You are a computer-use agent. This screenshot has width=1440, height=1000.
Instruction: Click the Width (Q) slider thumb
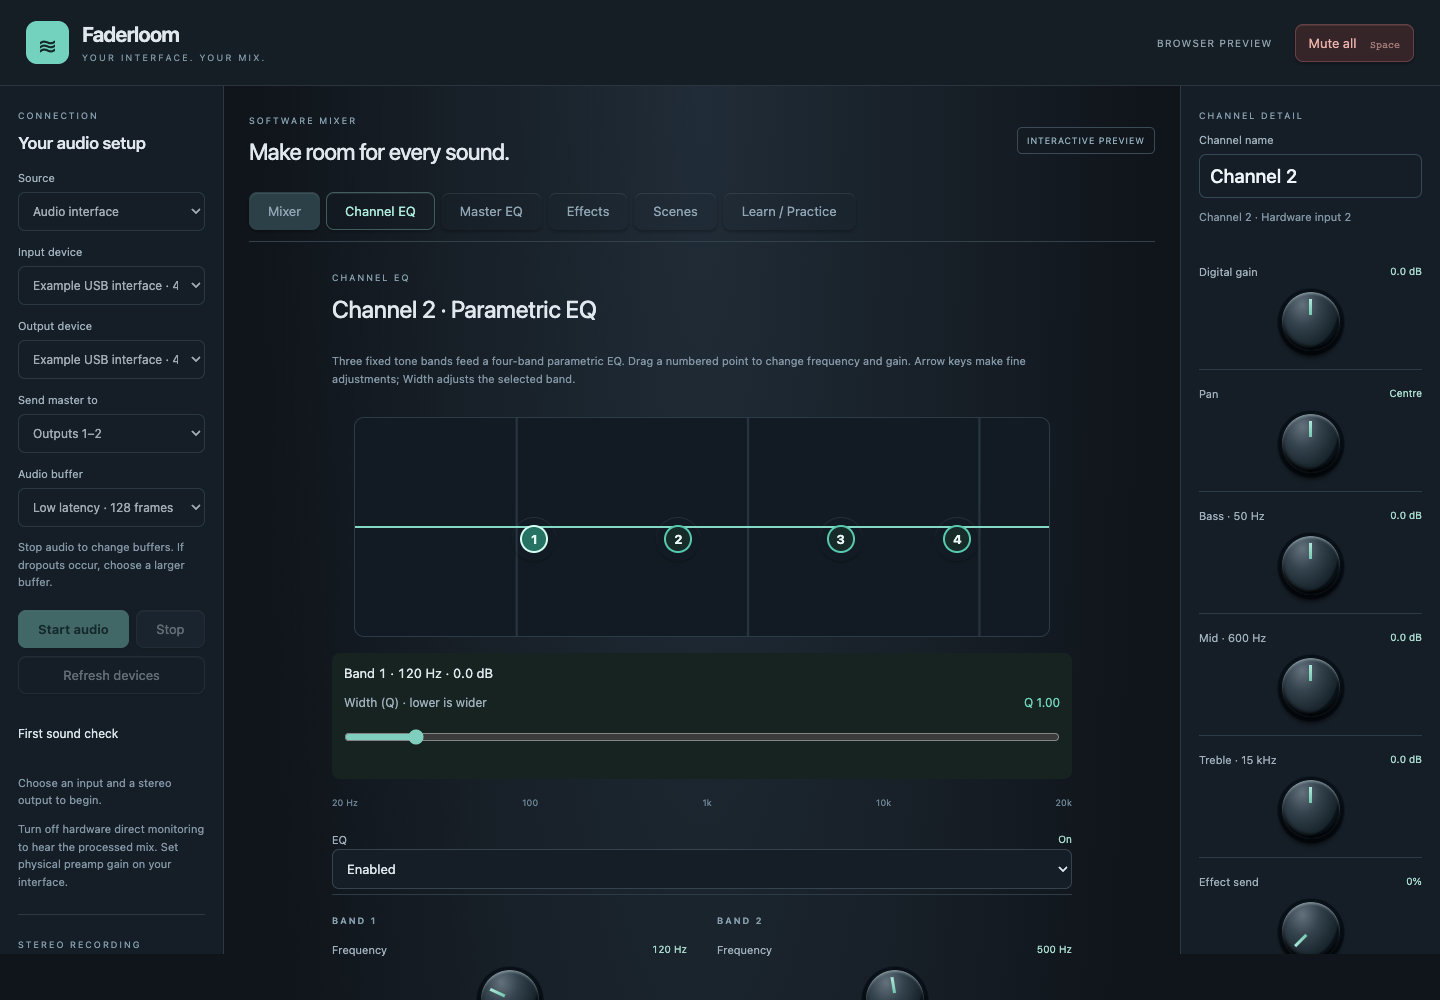click(x=416, y=737)
